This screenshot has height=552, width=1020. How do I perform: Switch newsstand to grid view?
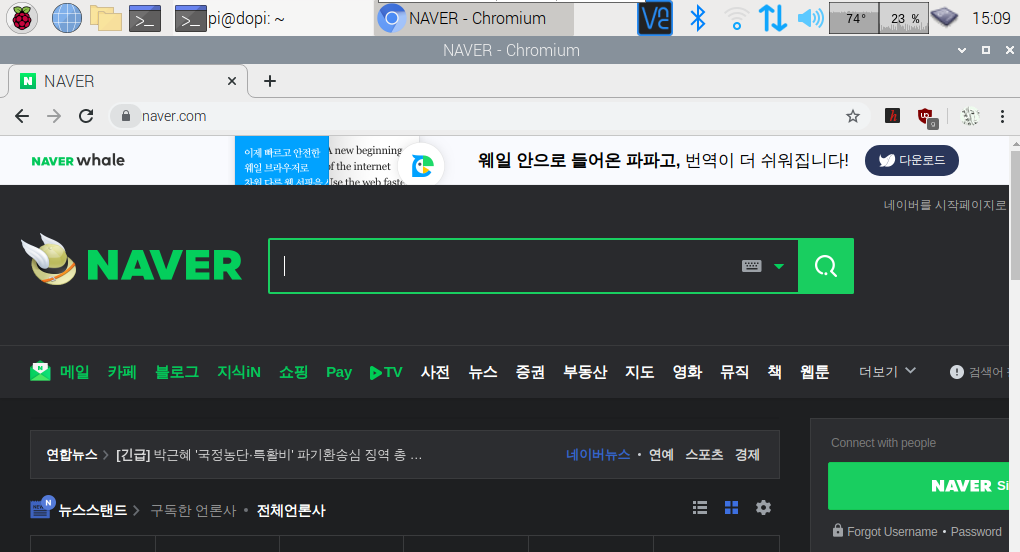[731, 508]
